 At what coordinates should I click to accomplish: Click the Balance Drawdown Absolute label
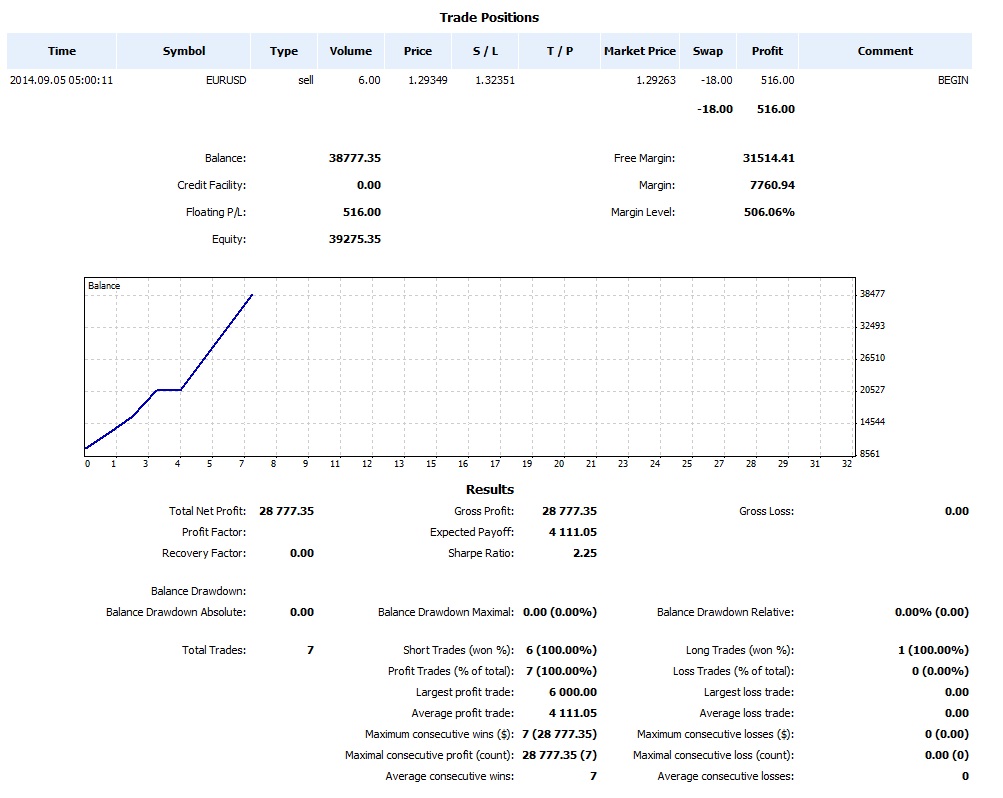[x=176, y=612]
